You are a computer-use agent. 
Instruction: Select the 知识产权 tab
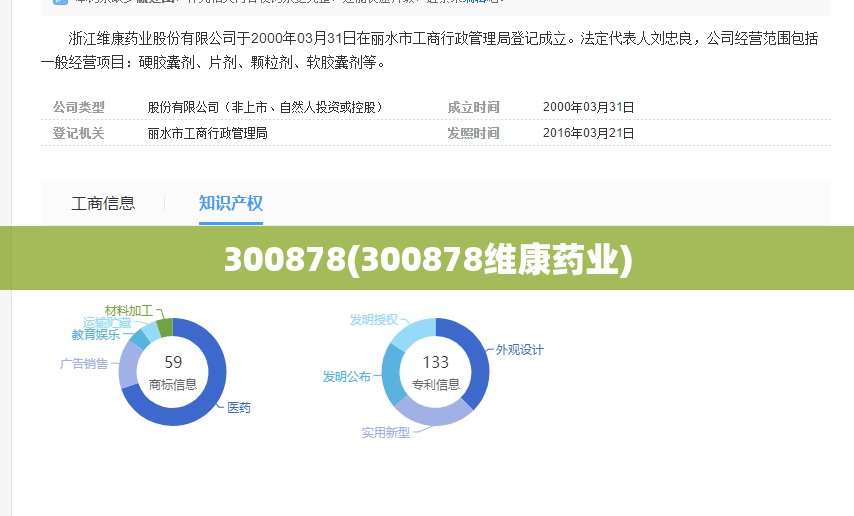pyautogui.click(x=231, y=203)
